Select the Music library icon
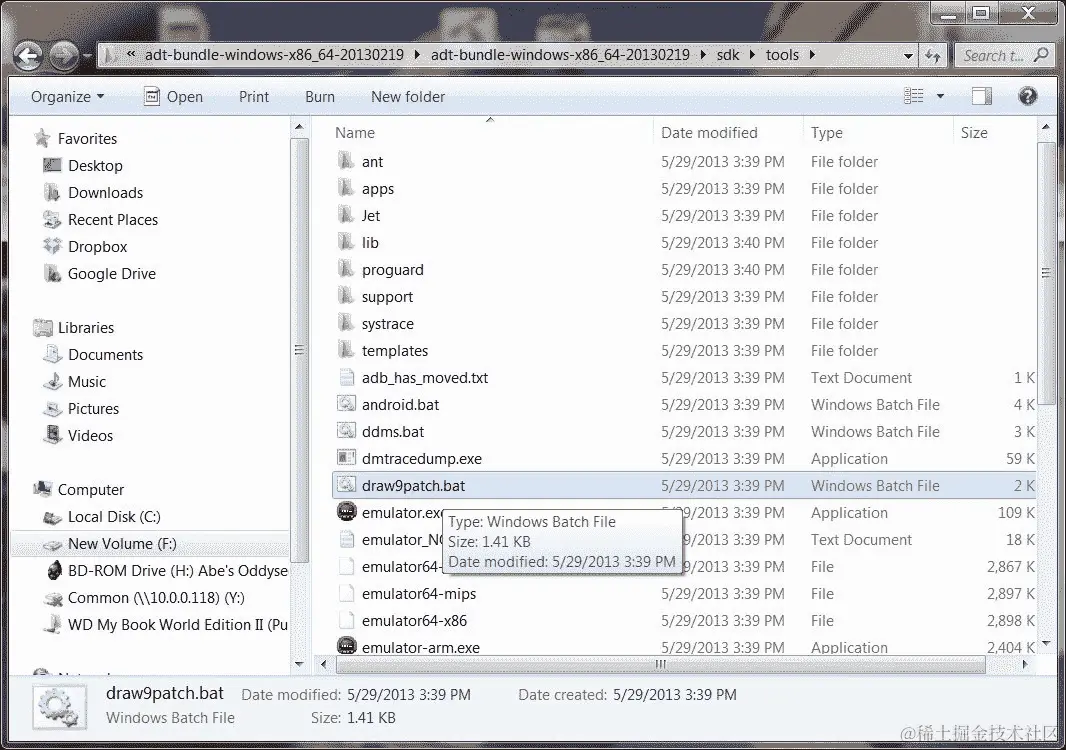 pyautogui.click(x=52, y=381)
